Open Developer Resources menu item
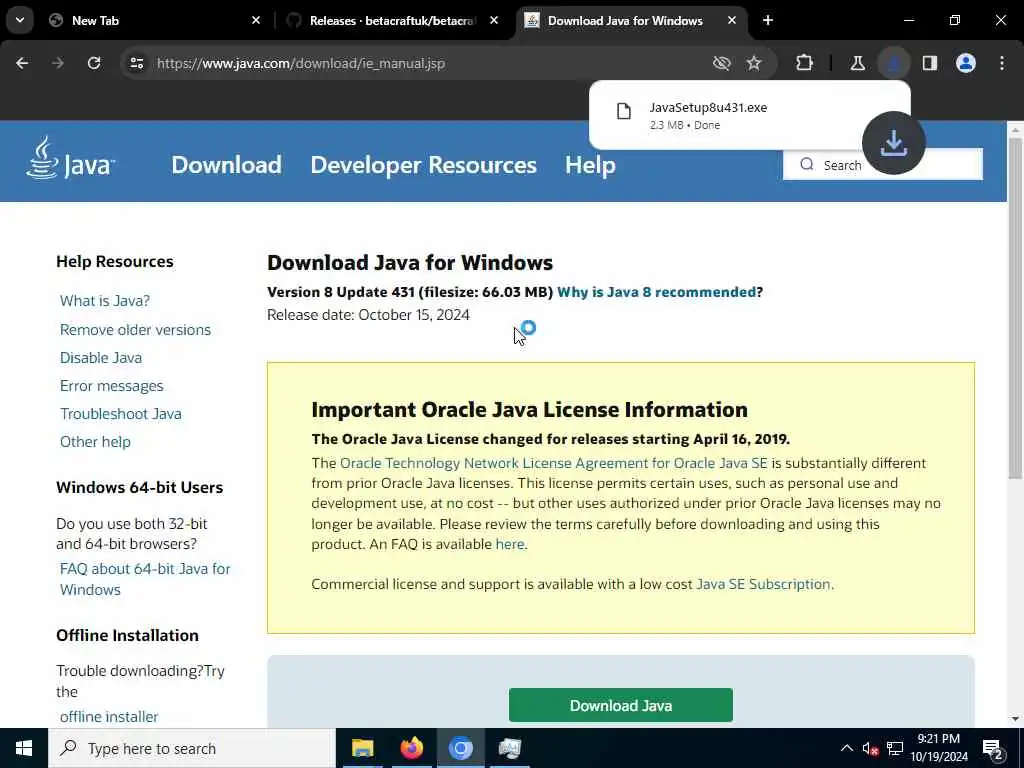Screen dimensions: 1024x768 coord(423,165)
